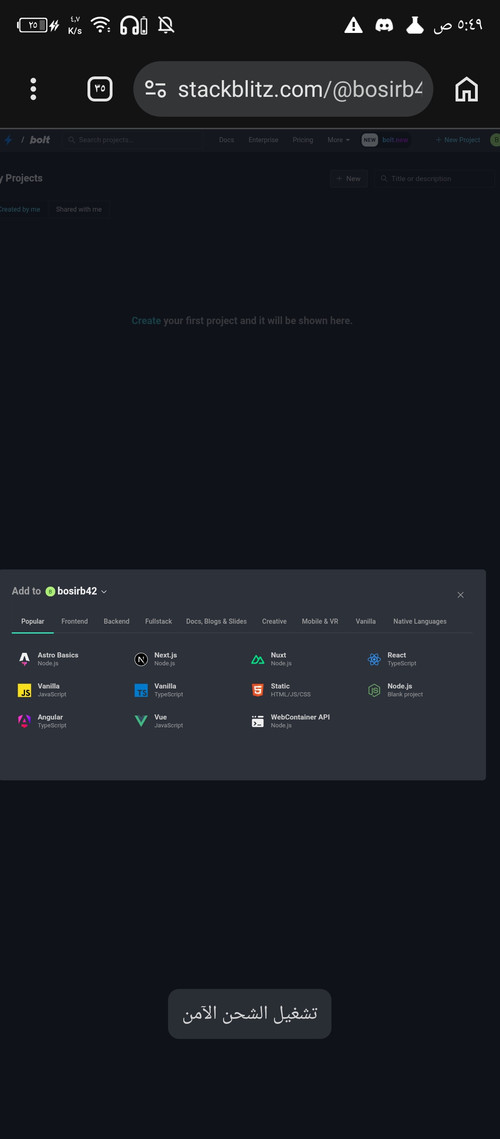Choose the React TypeScript template icon

pyautogui.click(x=374, y=659)
